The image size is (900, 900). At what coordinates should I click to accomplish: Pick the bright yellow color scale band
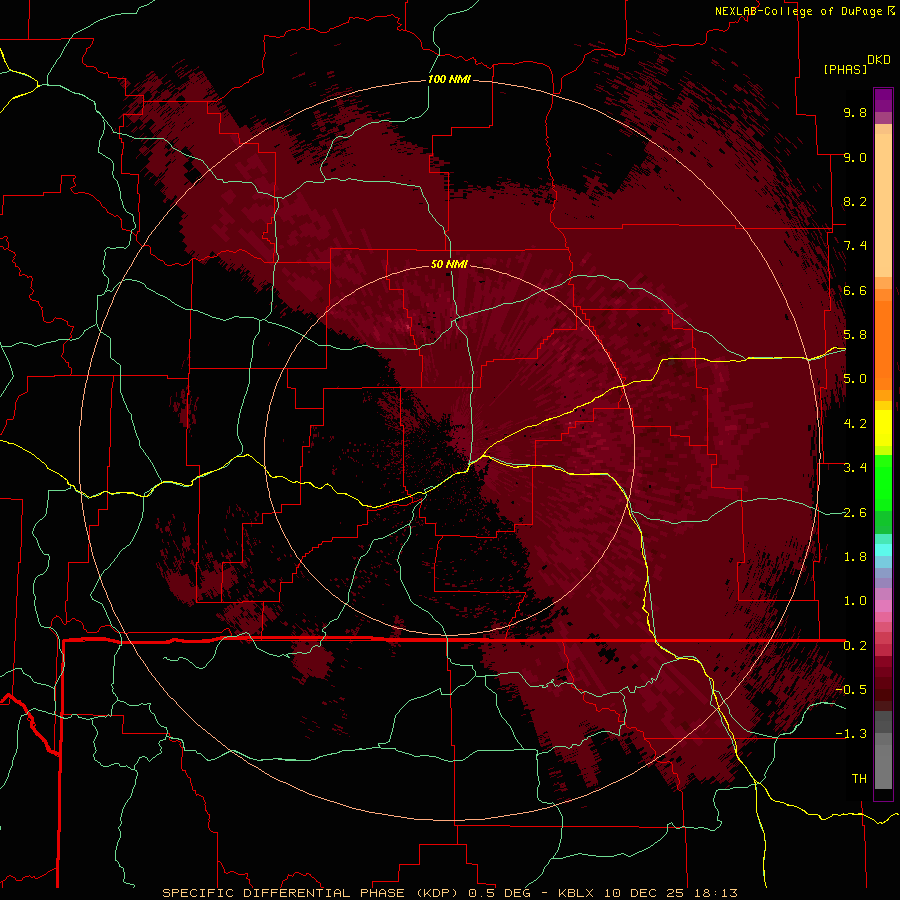(883, 428)
